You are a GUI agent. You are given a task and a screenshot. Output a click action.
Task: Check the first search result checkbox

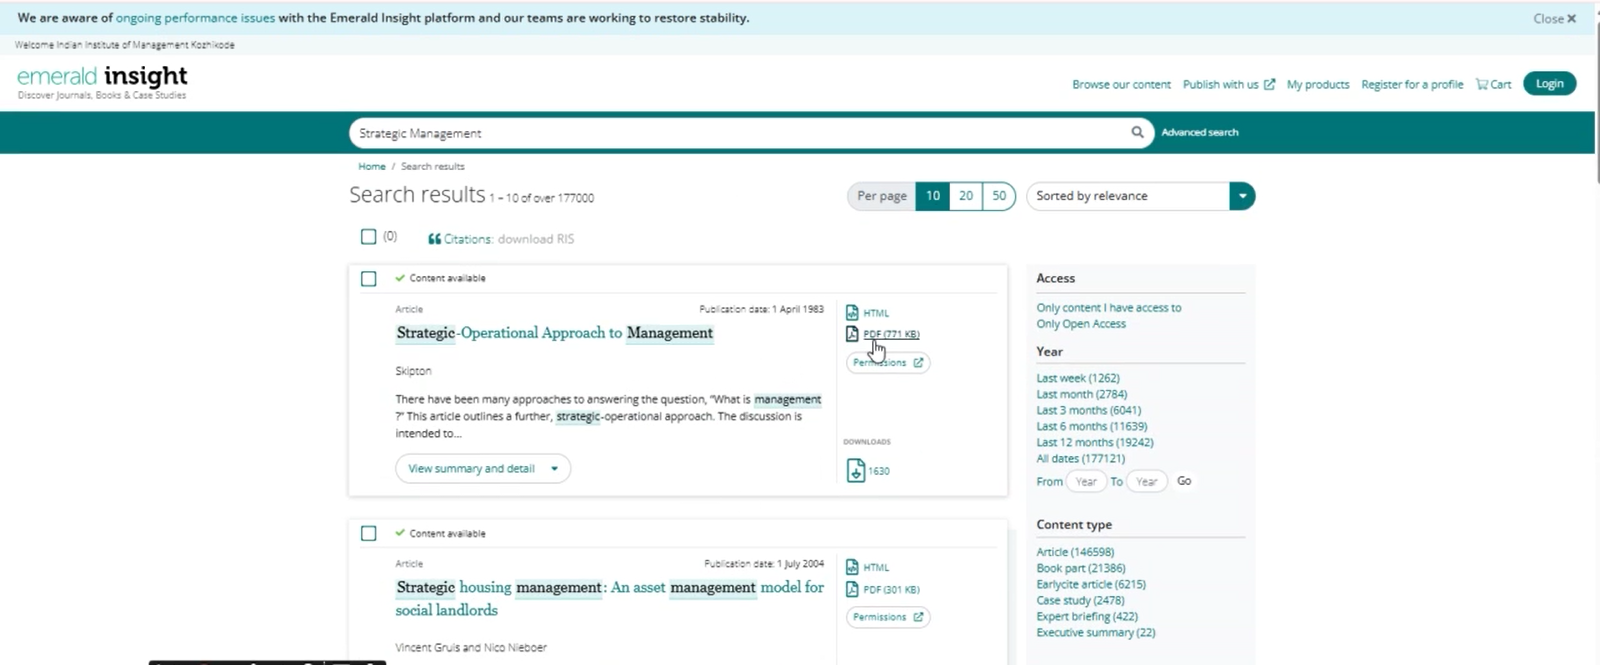click(x=369, y=279)
